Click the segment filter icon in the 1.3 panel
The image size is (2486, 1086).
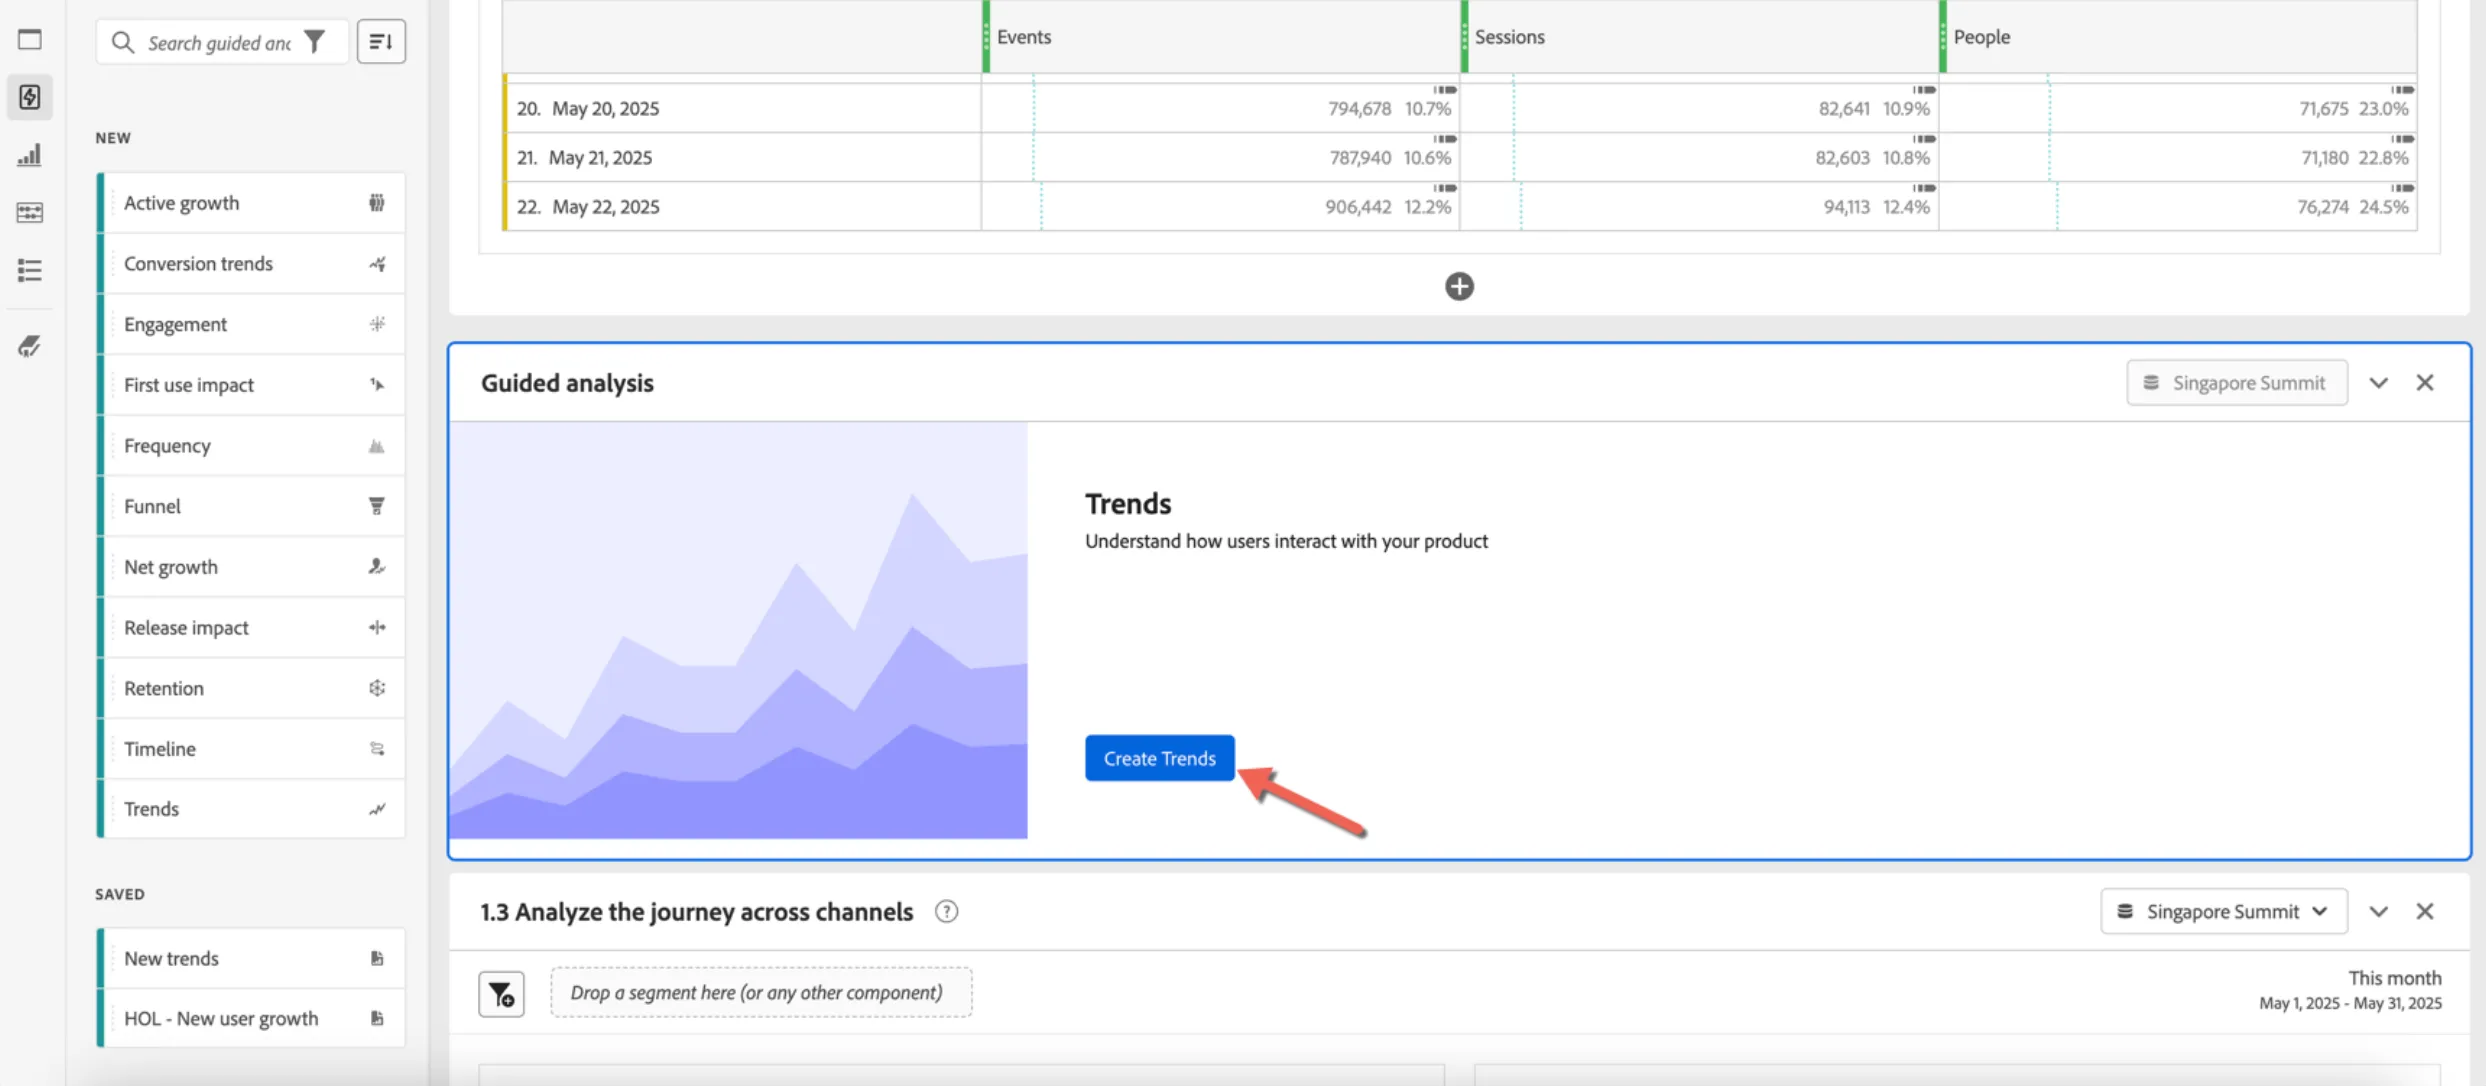[x=501, y=993]
